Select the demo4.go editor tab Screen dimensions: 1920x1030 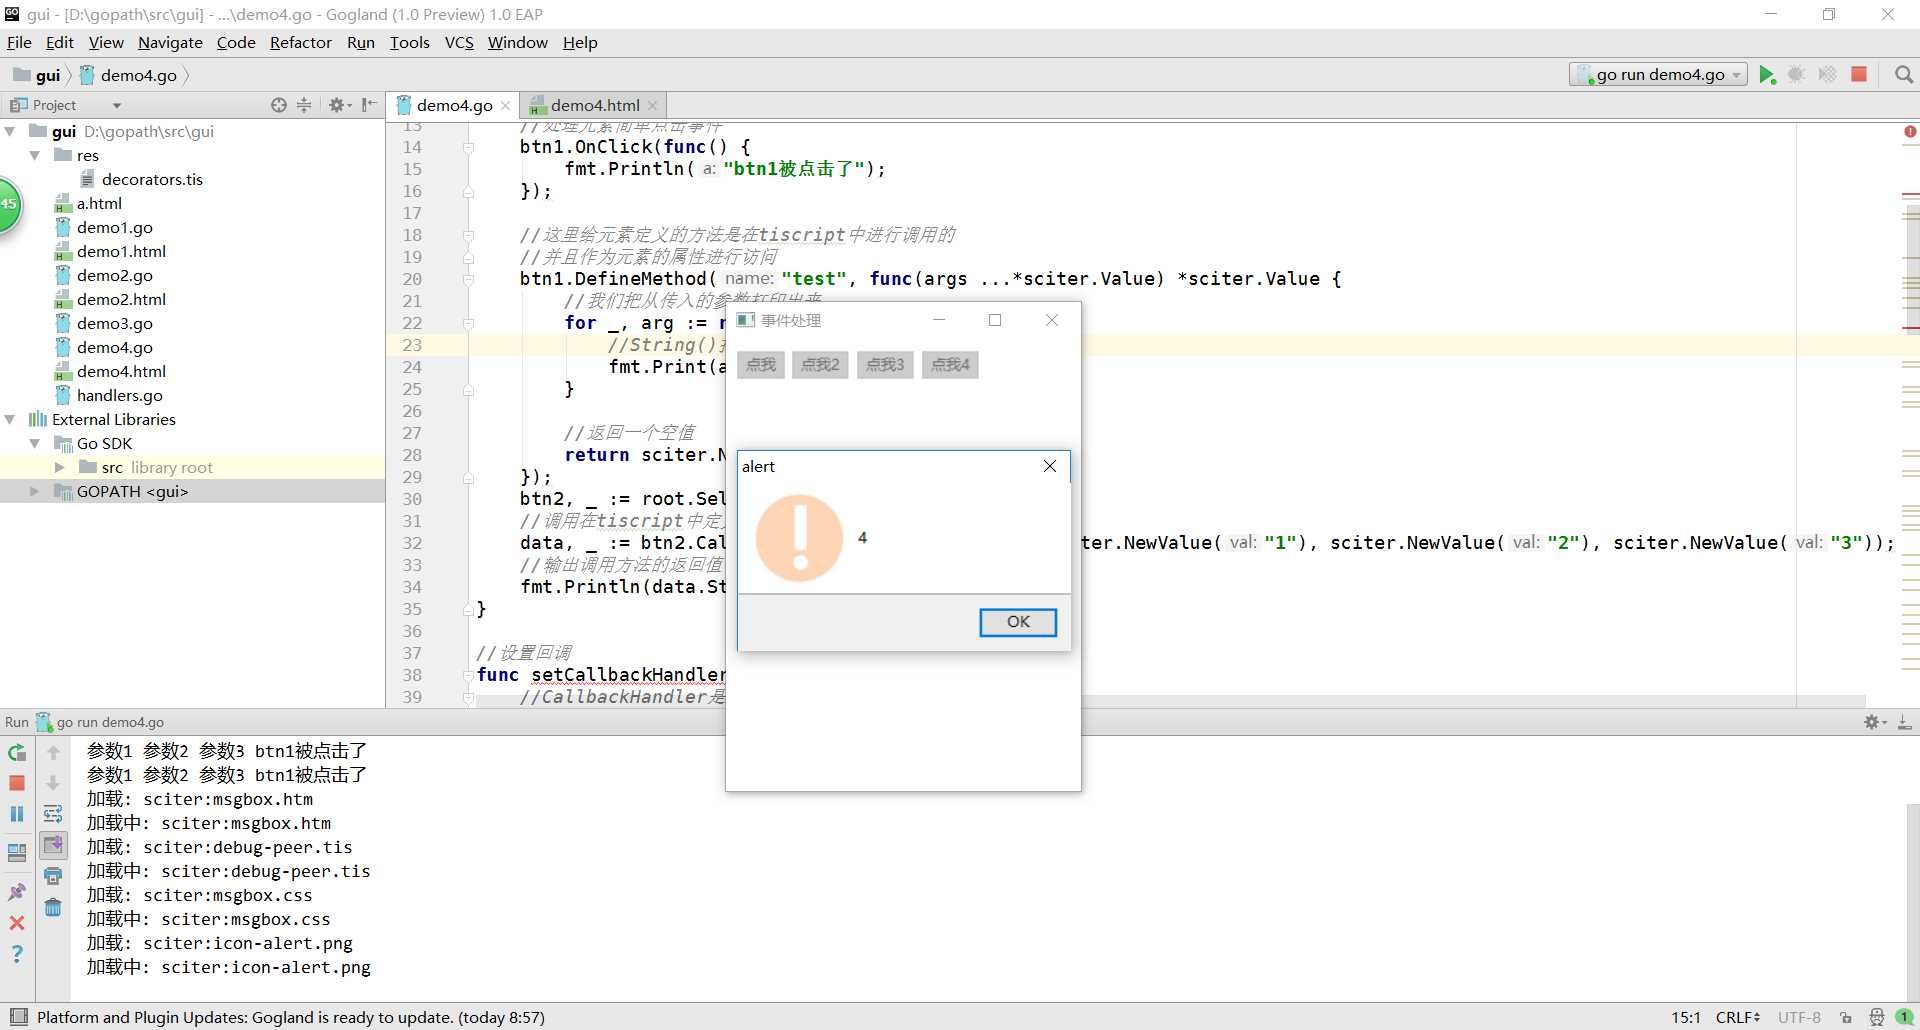(454, 105)
